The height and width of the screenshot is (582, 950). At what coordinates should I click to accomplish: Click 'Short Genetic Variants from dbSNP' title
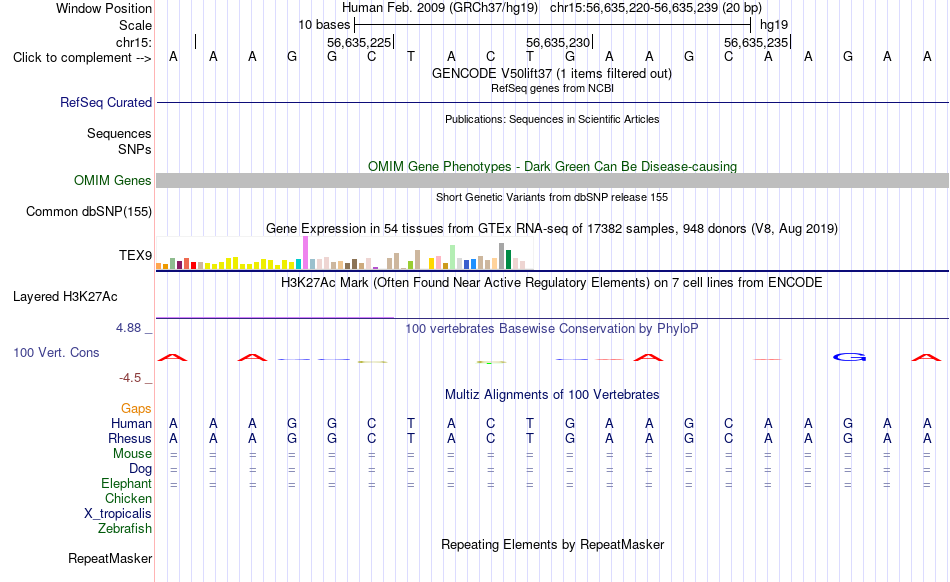tap(552, 197)
